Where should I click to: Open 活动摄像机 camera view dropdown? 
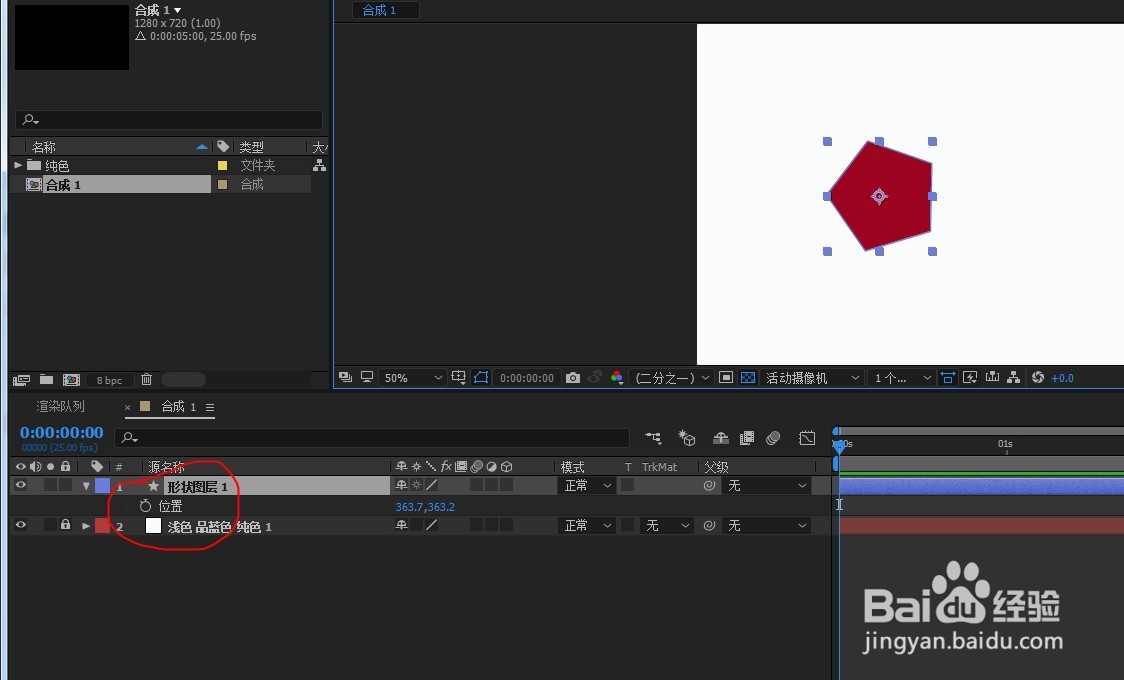click(x=811, y=378)
